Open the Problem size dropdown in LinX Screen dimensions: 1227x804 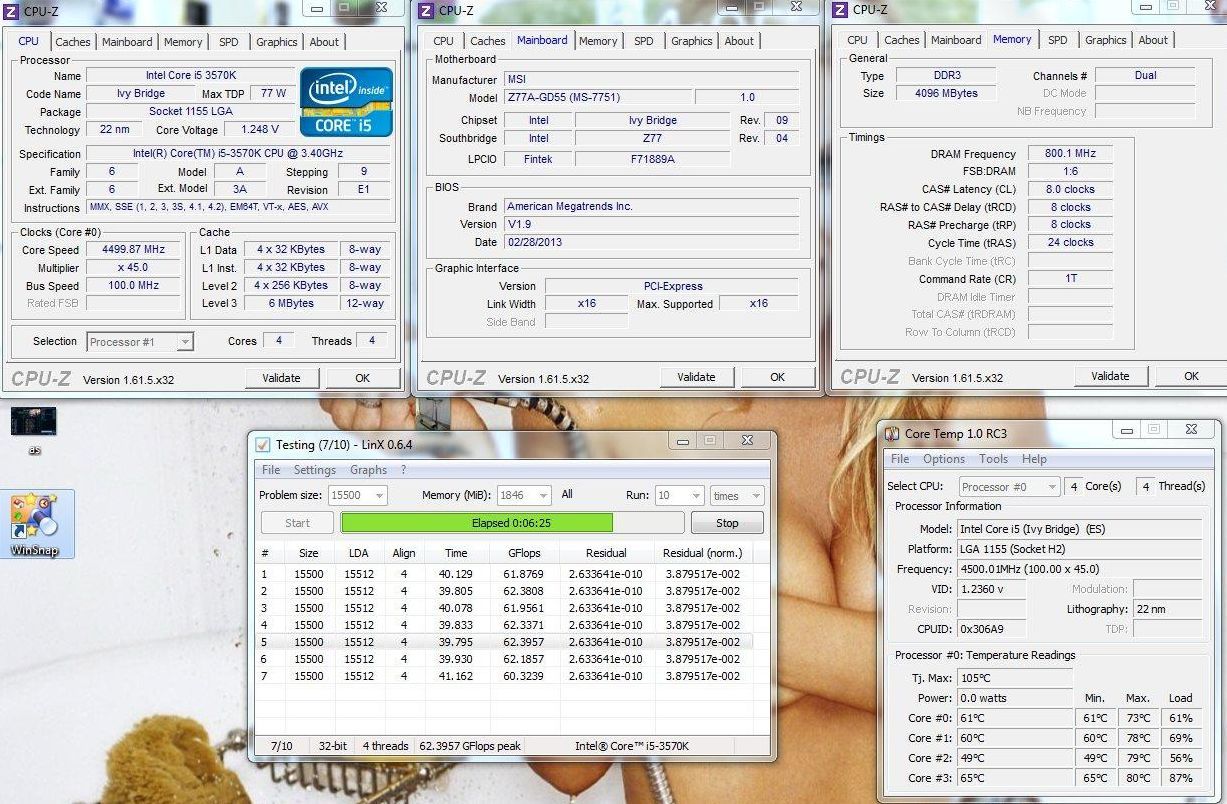pyautogui.click(x=357, y=495)
